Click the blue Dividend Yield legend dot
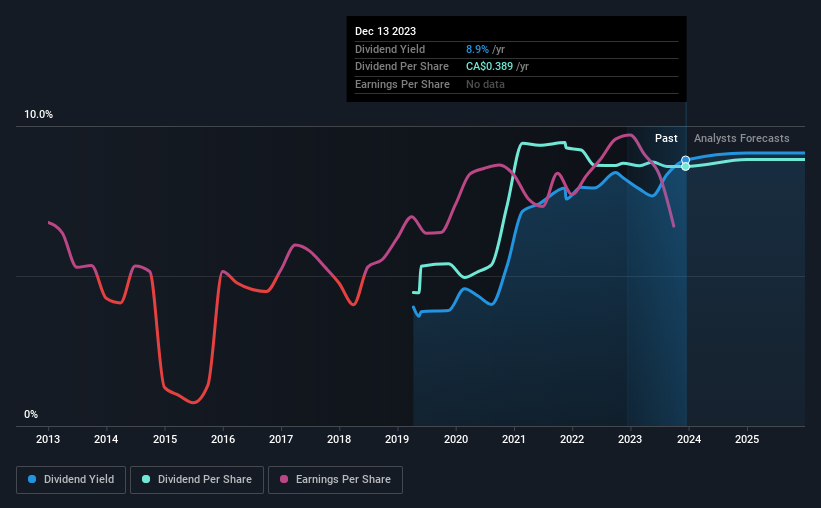The height and width of the screenshot is (508, 821). pos(32,479)
